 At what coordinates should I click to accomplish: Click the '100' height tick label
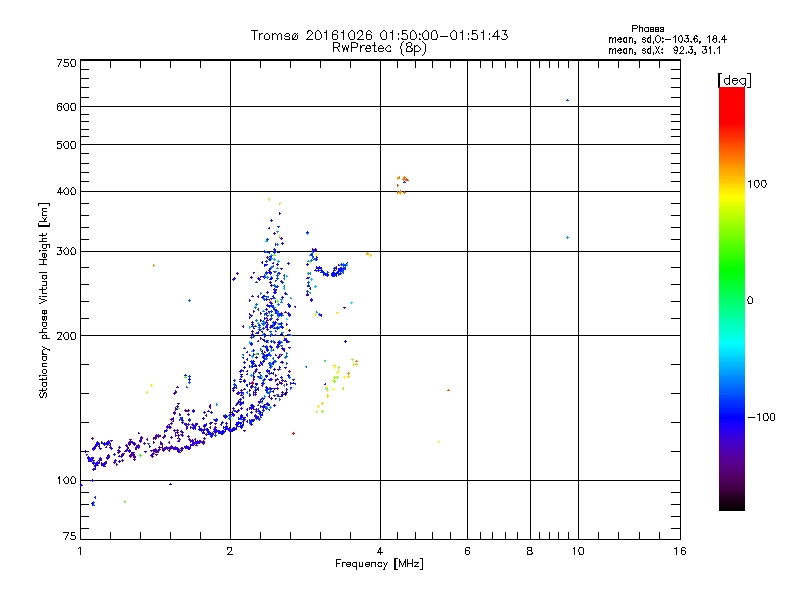66,481
